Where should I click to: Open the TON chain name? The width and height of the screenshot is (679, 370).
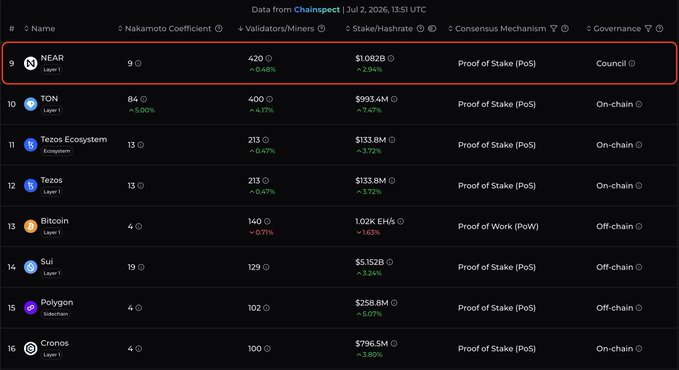click(49, 99)
